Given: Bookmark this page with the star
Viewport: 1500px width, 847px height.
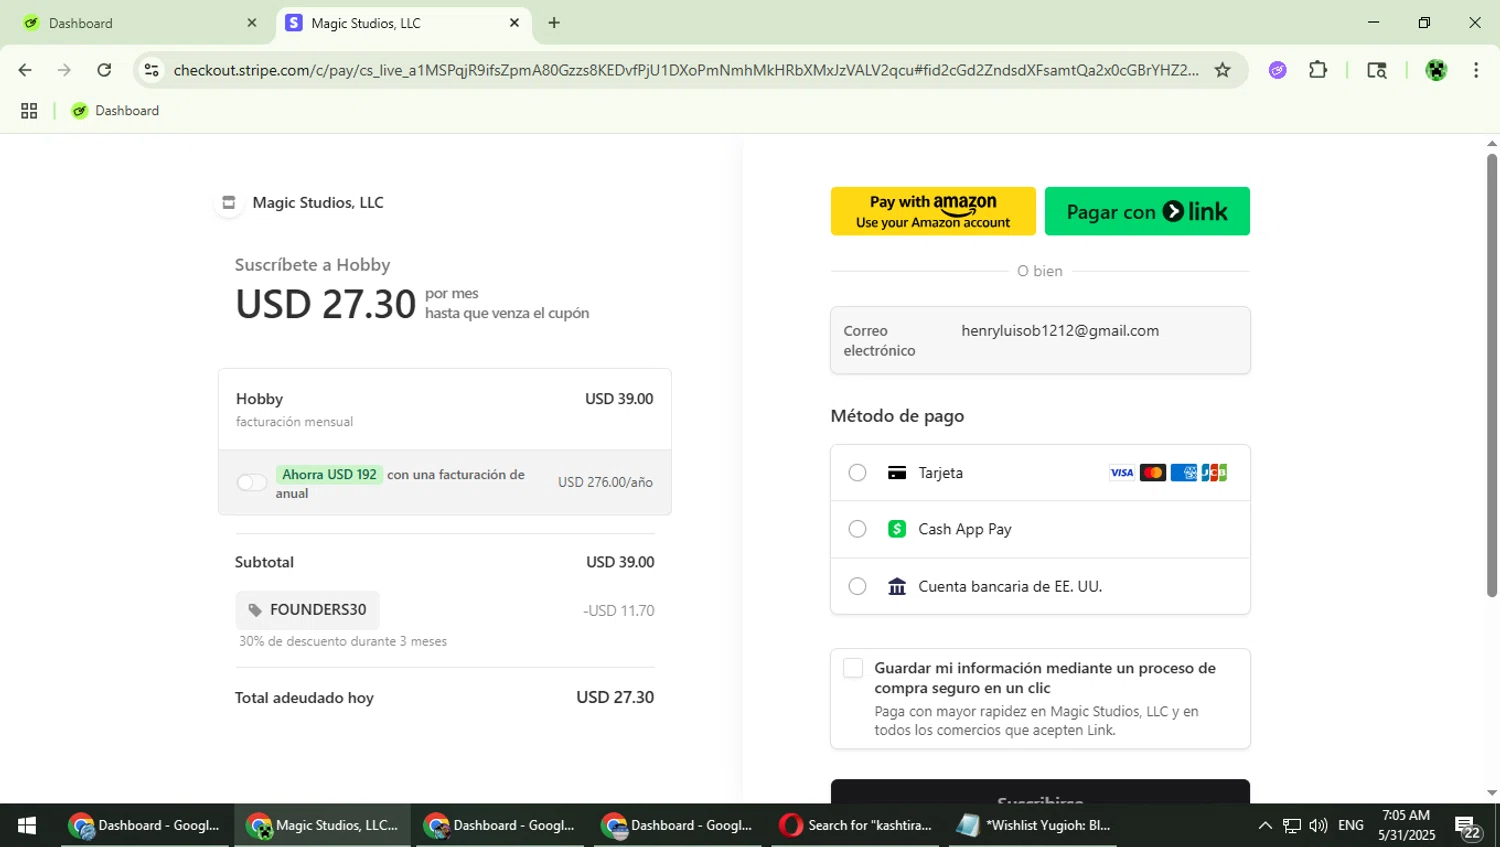Looking at the screenshot, I should point(1222,70).
